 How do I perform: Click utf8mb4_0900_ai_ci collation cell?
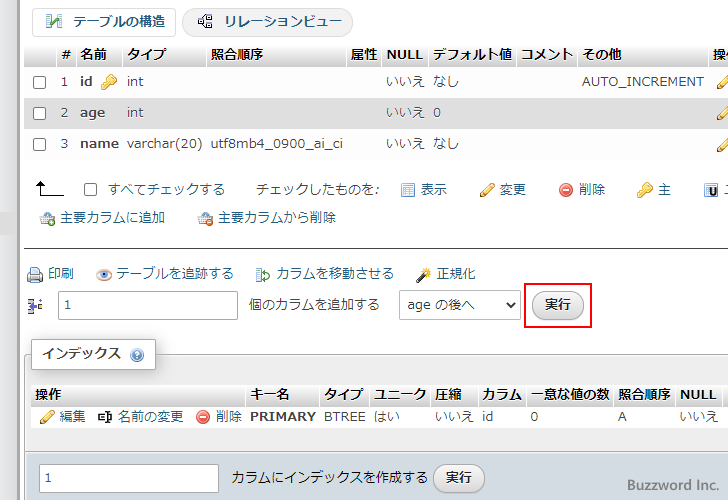point(277,143)
